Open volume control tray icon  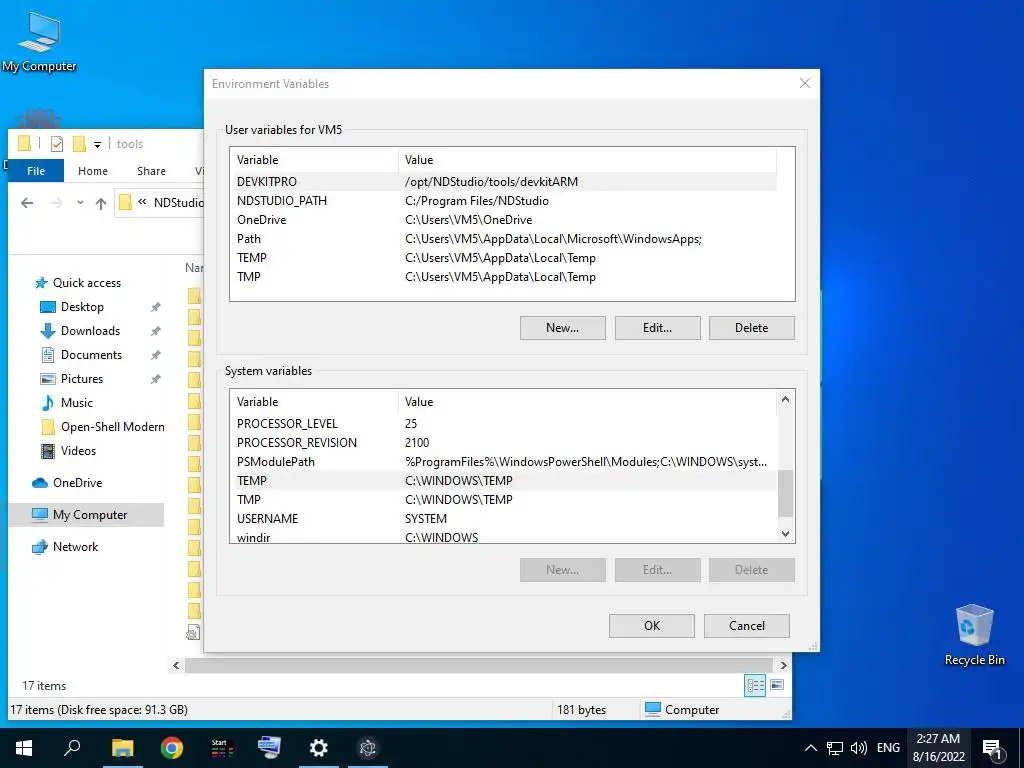(859, 748)
